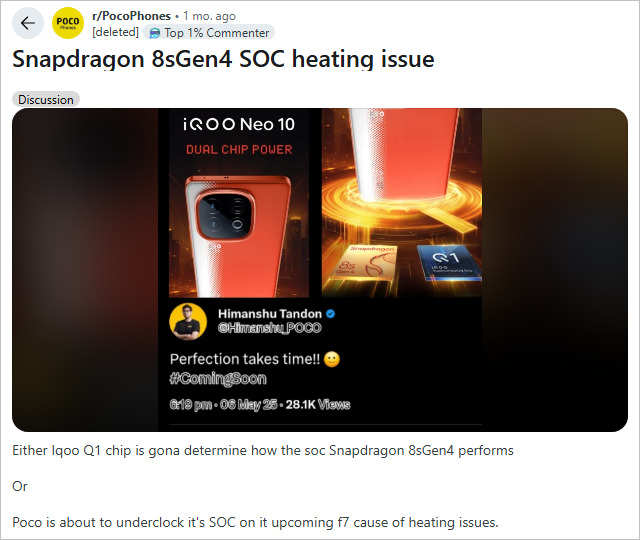Click the post timestamp 1 mo. ago
Viewport: 640px width, 540px height.
[209, 16]
